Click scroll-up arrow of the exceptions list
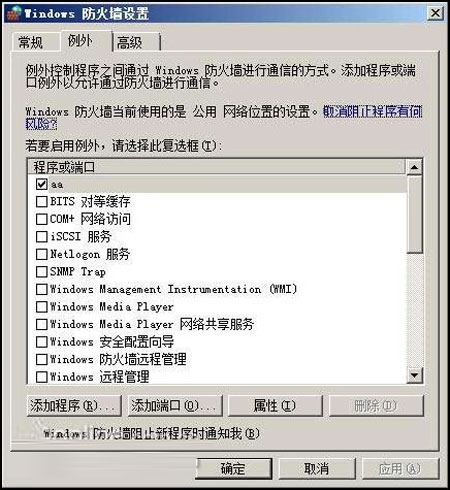Image resolution: width=450 pixels, height=490 pixels. pyautogui.click(x=414, y=167)
